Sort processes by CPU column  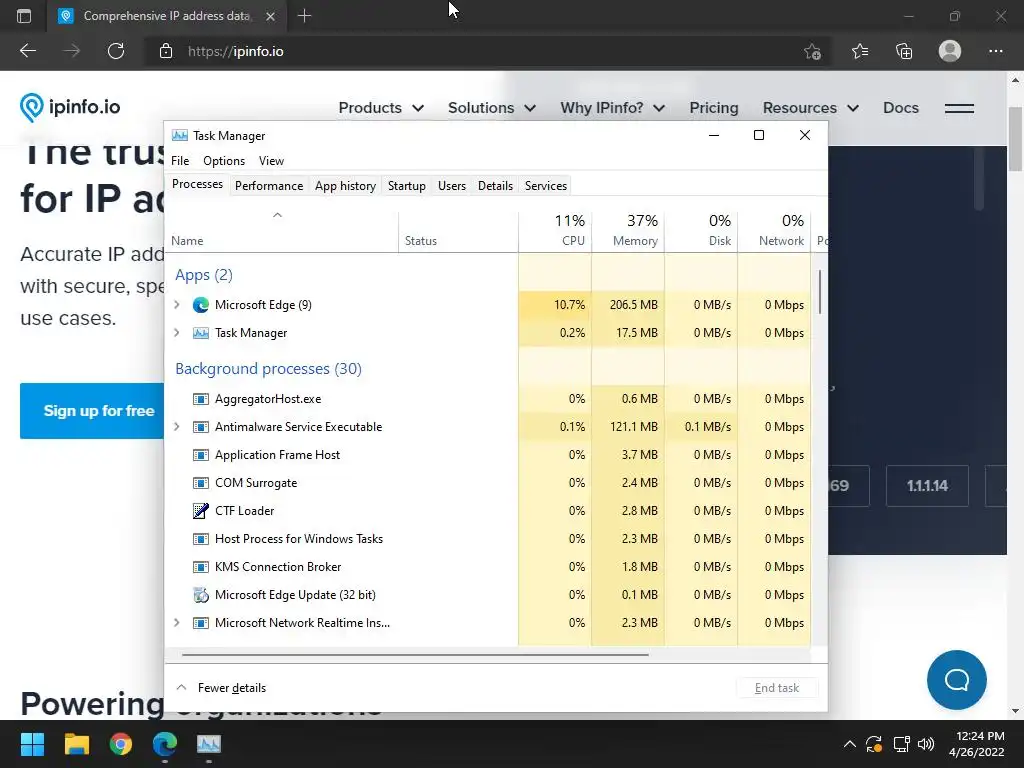(555, 231)
